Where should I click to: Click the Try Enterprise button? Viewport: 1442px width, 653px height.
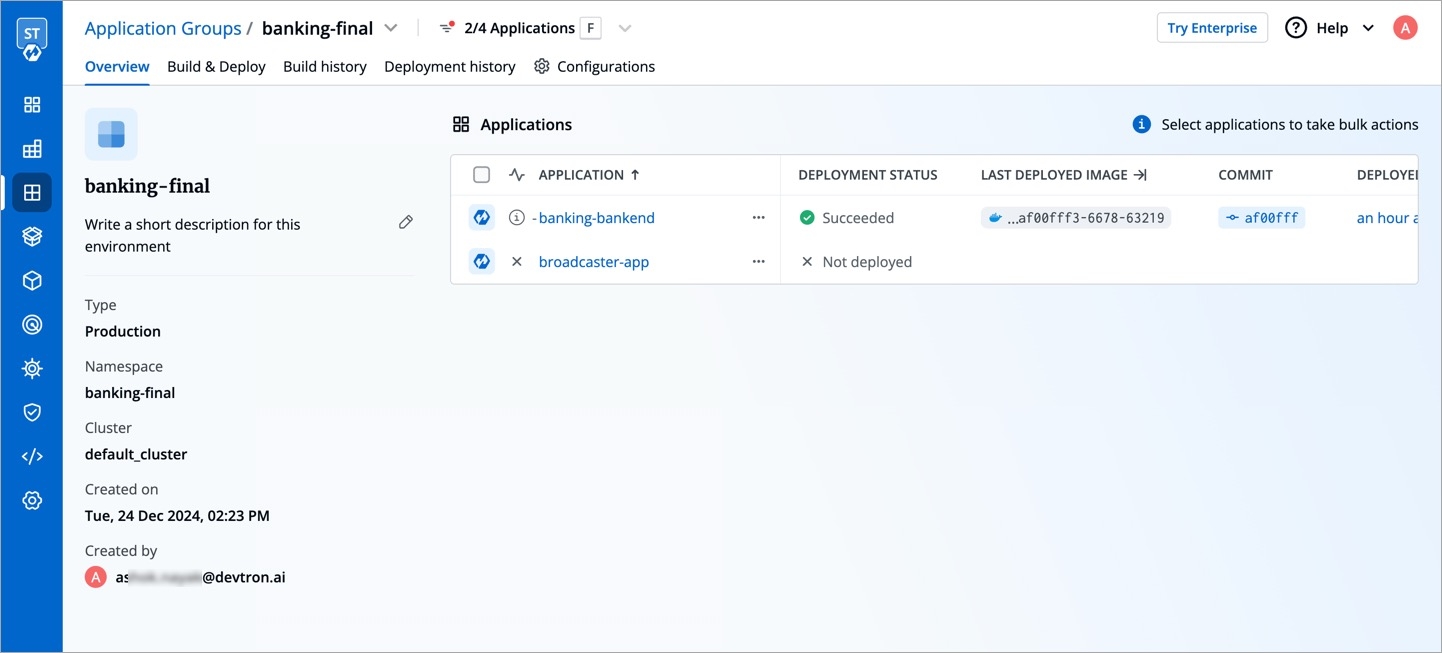coord(1211,28)
